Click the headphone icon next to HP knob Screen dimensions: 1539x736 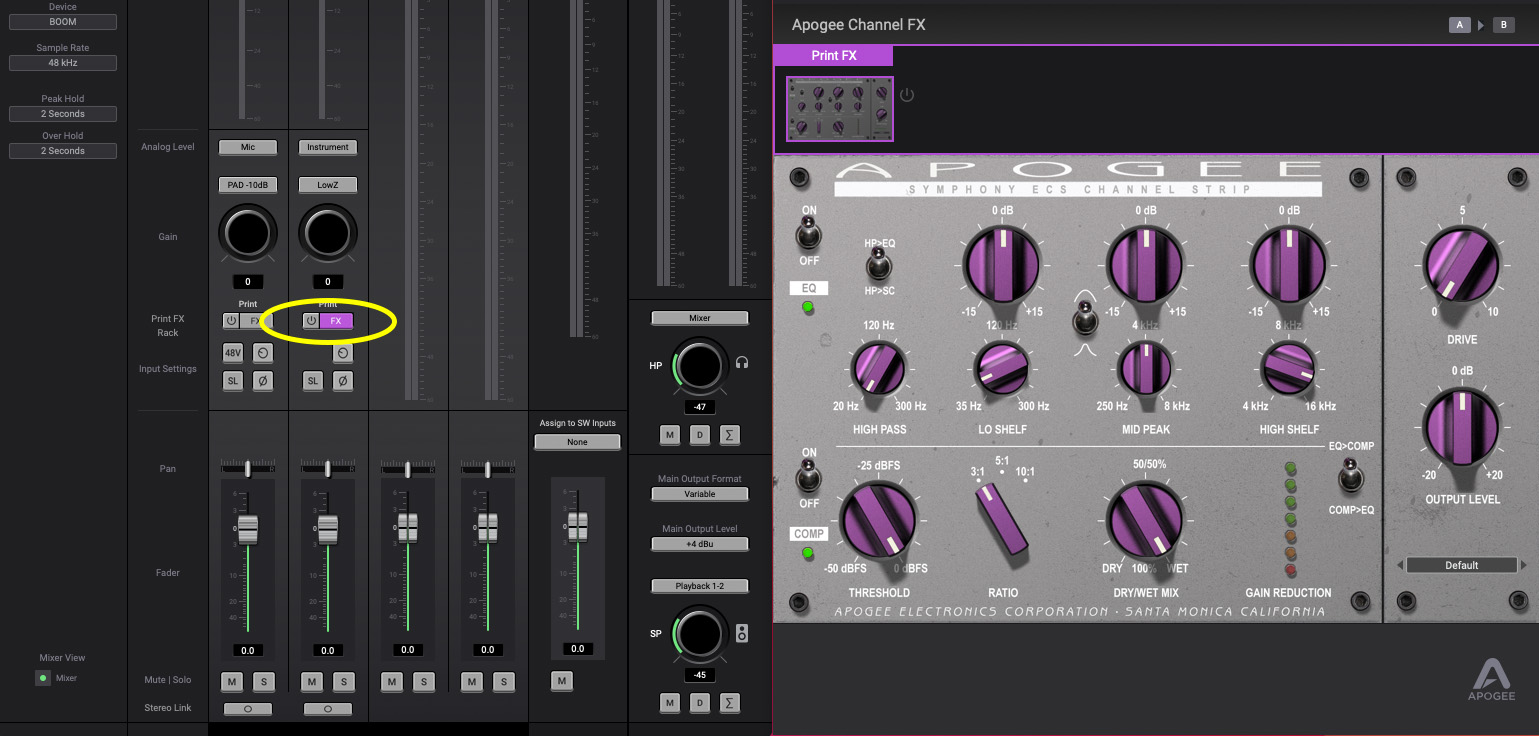742,364
